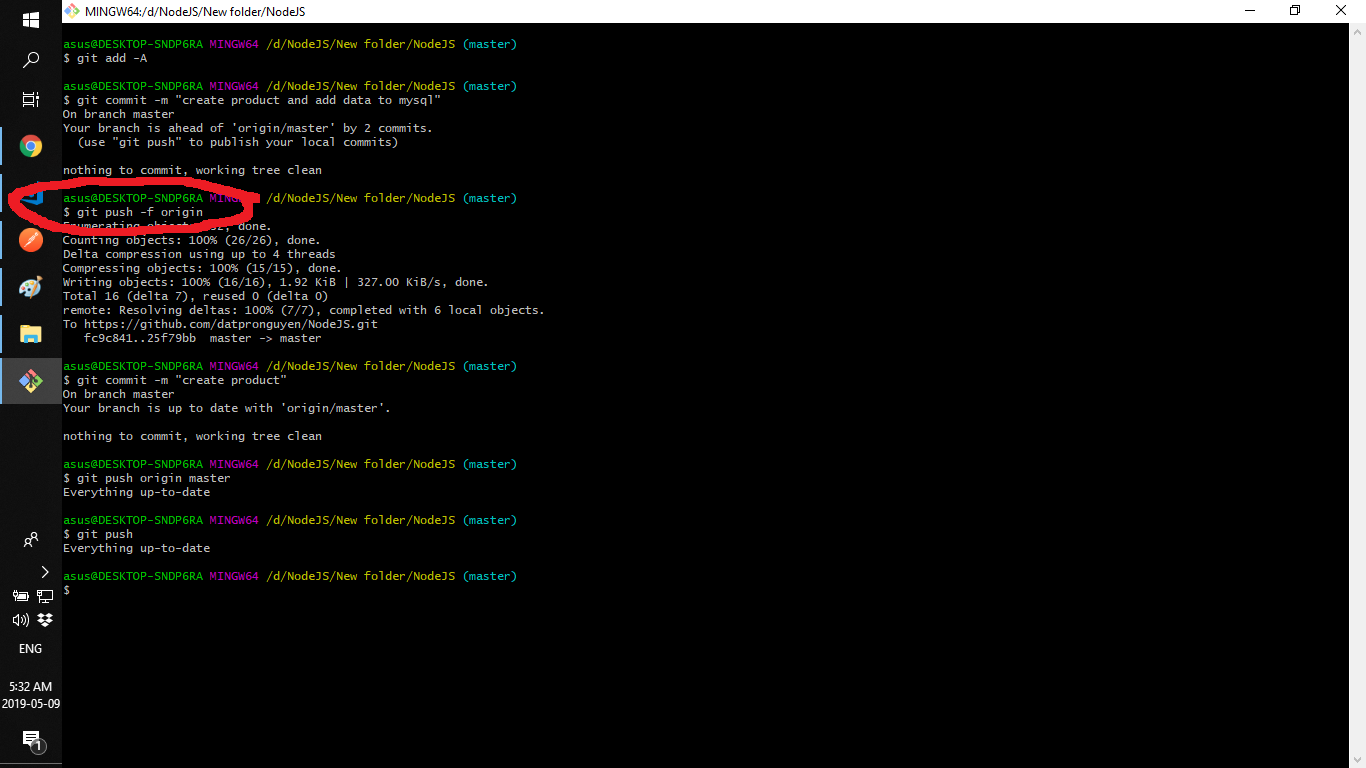This screenshot has width=1366, height=768.
Task: Open network settings tray icon
Action: pyautogui.click(x=45, y=596)
